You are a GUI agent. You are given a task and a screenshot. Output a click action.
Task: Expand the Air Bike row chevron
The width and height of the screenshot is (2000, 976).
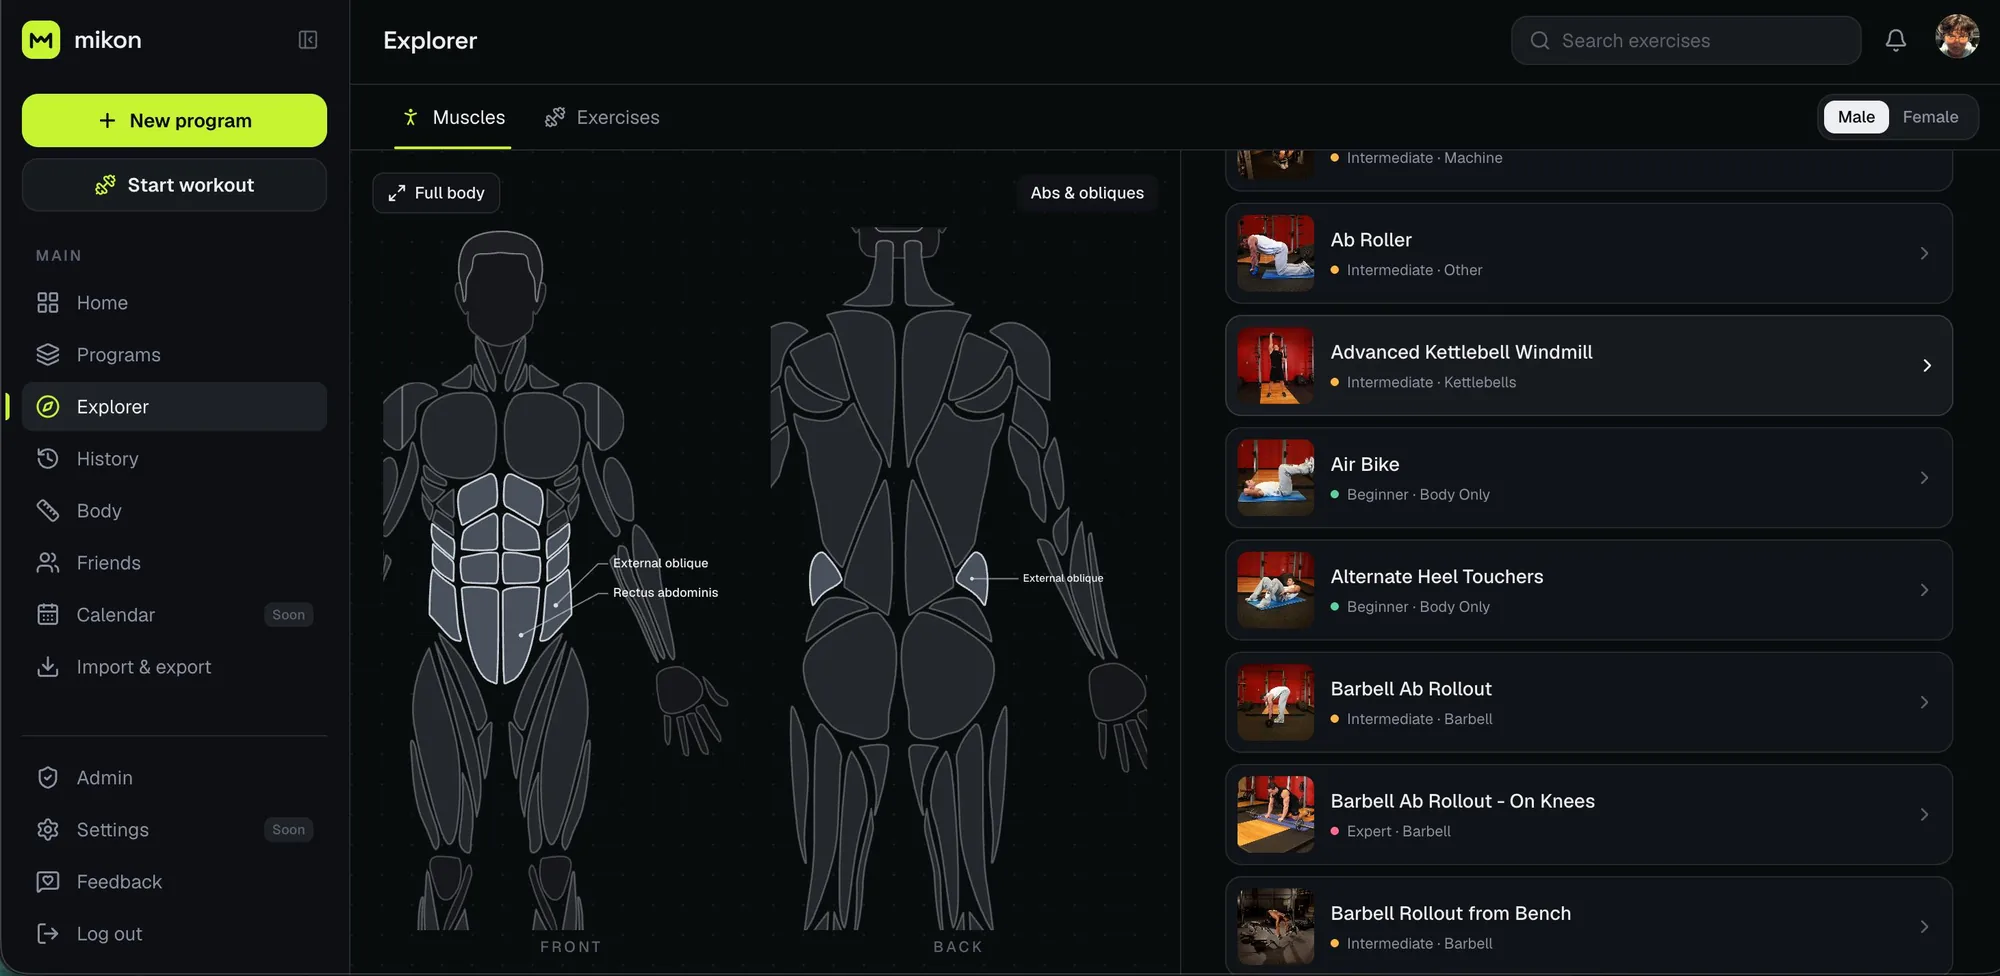[1924, 478]
